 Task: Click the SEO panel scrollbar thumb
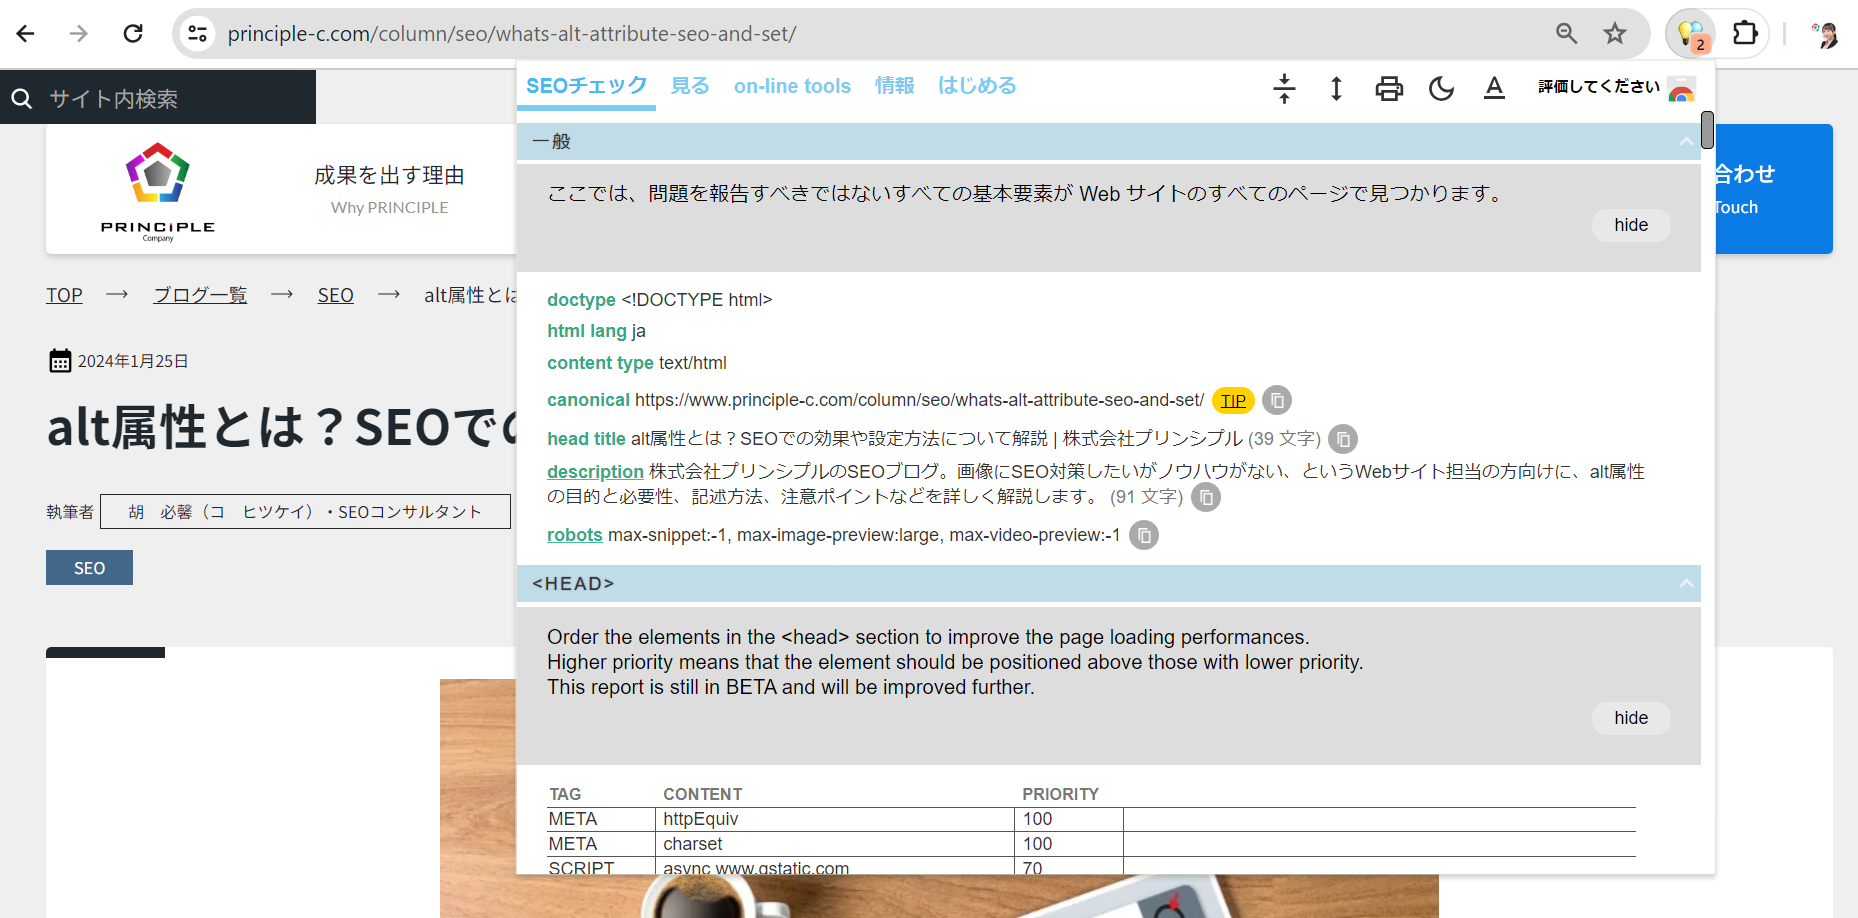coord(1707,130)
